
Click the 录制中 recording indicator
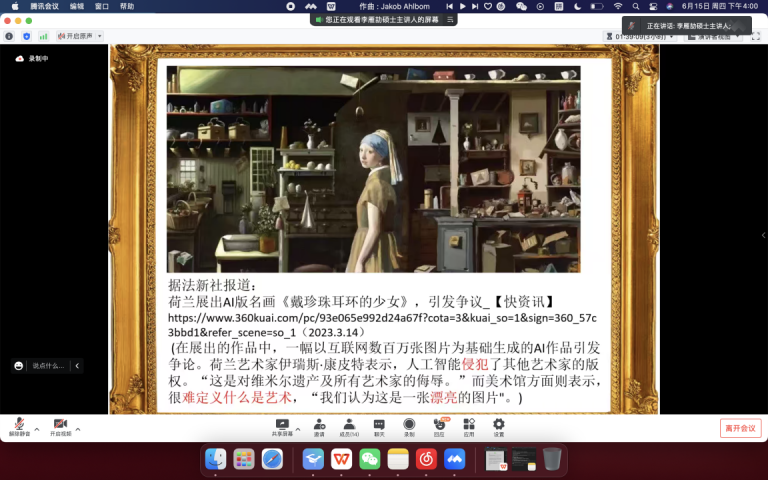click(32, 58)
